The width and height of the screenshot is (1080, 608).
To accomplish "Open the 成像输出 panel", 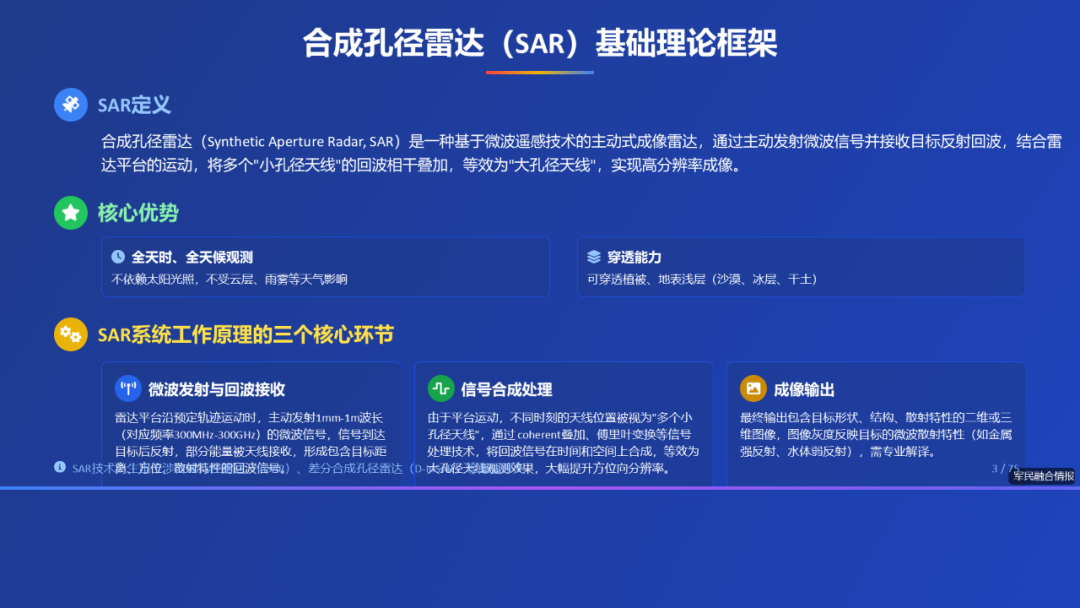I will (875, 420).
